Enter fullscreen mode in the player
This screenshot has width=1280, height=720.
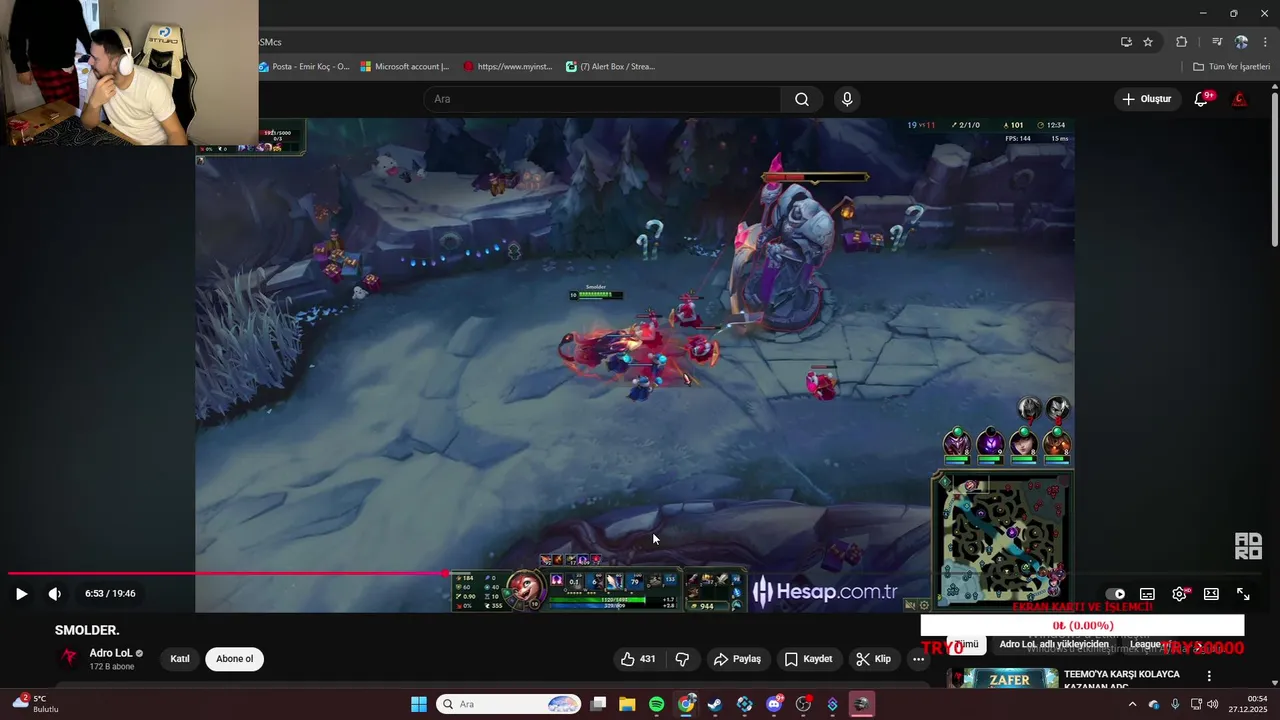[1243, 594]
